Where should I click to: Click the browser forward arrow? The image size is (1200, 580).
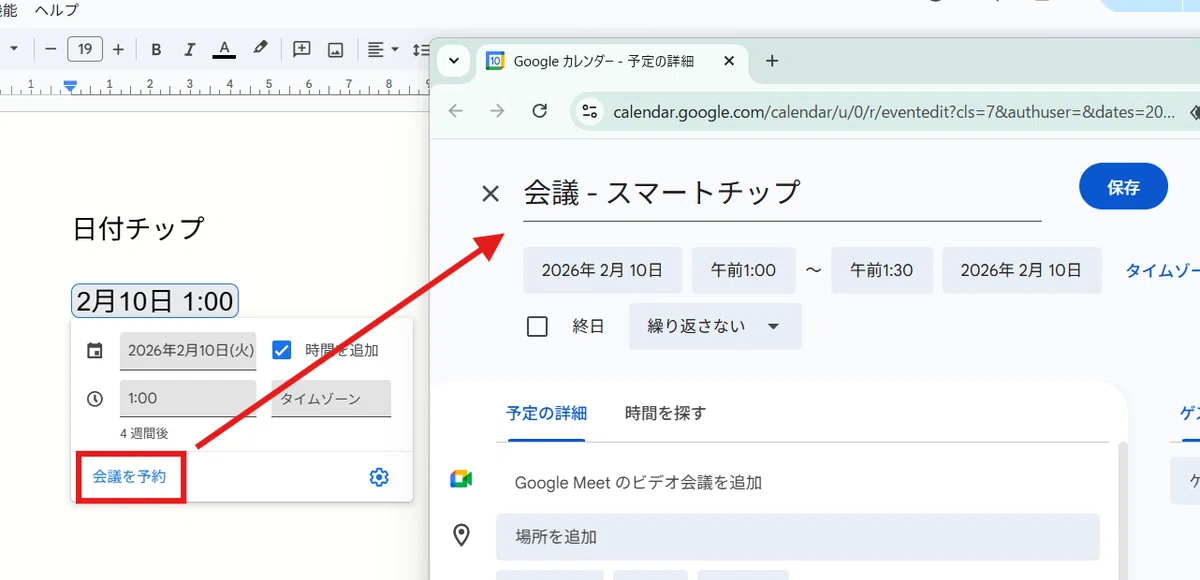(497, 111)
